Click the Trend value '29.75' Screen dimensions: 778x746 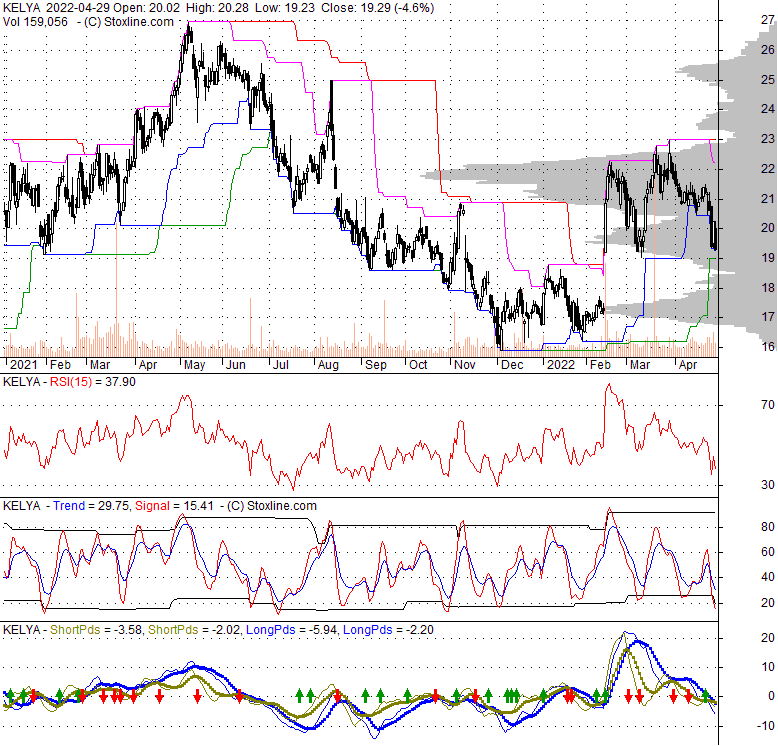click(x=113, y=506)
